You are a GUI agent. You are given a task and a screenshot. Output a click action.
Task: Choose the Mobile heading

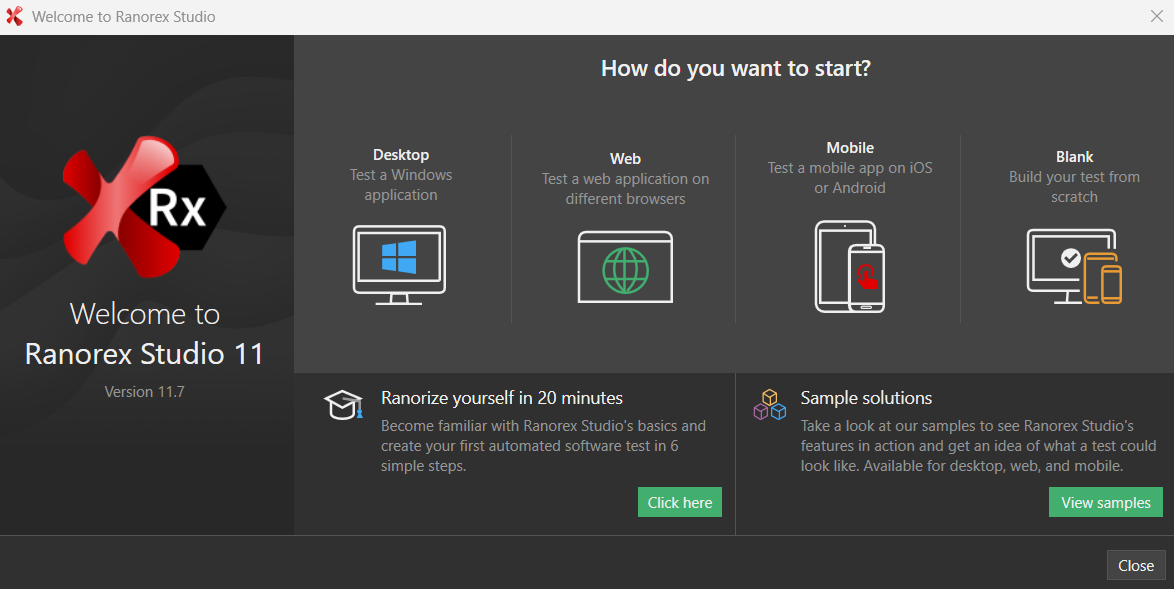click(x=850, y=147)
